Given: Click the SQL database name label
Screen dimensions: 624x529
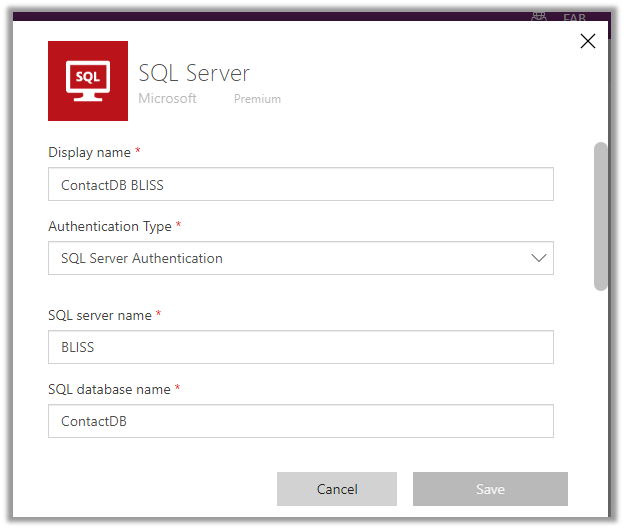Looking at the screenshot, I should tap(109, 389).
